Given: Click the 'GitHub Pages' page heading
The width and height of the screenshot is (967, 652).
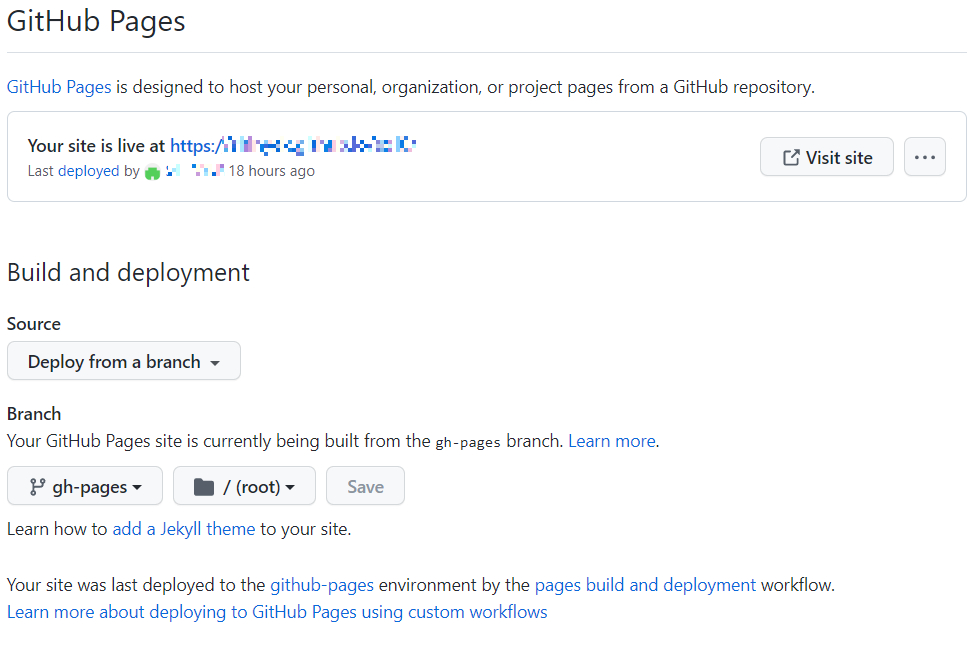Looking at the screenshot, I should coord(96,21).
